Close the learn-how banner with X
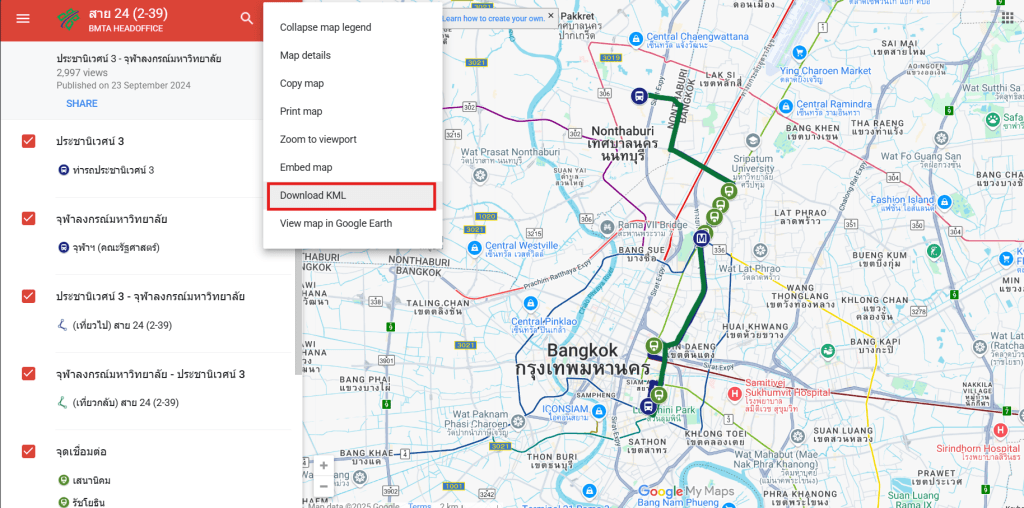This screenshot has height=508, width=1024. click(551, 15)
